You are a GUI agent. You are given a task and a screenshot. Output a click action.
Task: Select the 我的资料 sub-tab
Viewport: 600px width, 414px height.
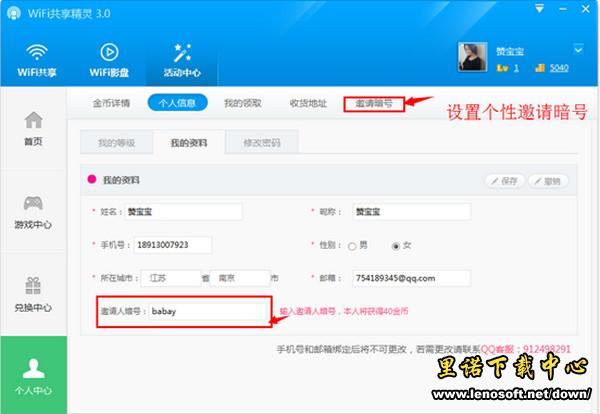pyautogui.click(x=189, y=142)
